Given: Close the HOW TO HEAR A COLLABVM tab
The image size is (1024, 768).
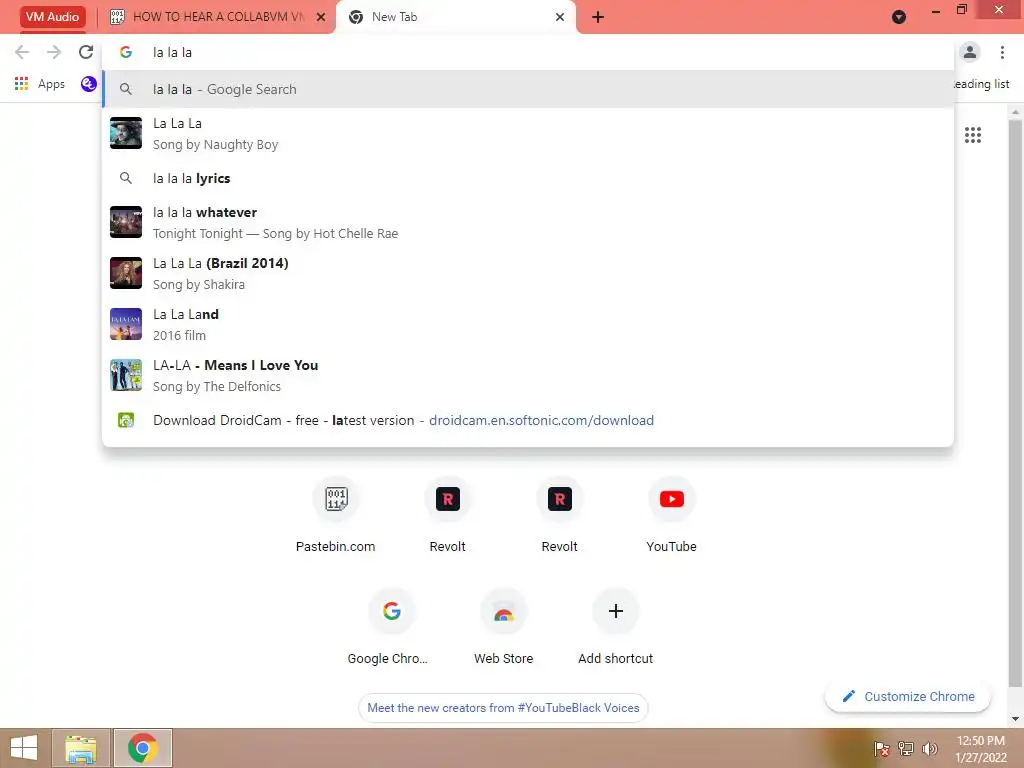Looking at the screenshot, I should (x=321, y=17).
